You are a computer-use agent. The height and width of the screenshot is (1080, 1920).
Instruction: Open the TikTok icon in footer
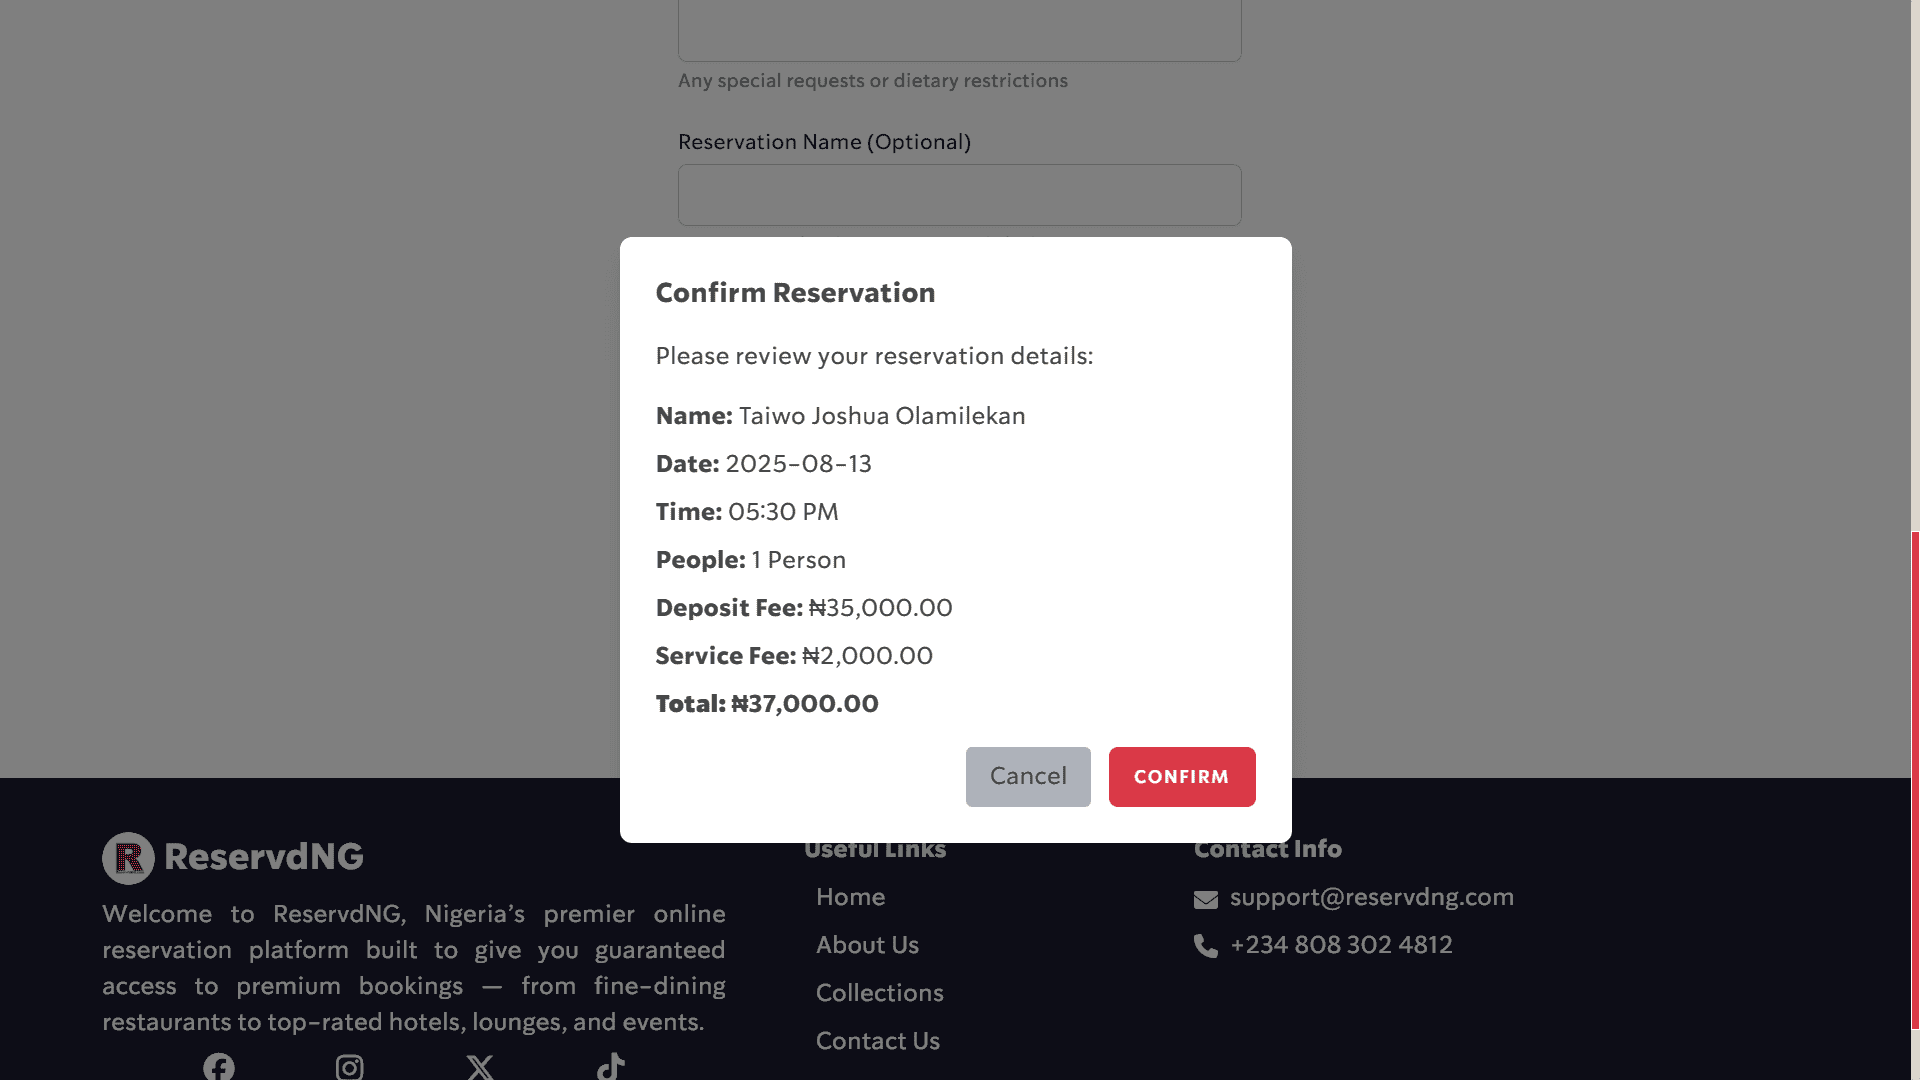coord(611,1066)
